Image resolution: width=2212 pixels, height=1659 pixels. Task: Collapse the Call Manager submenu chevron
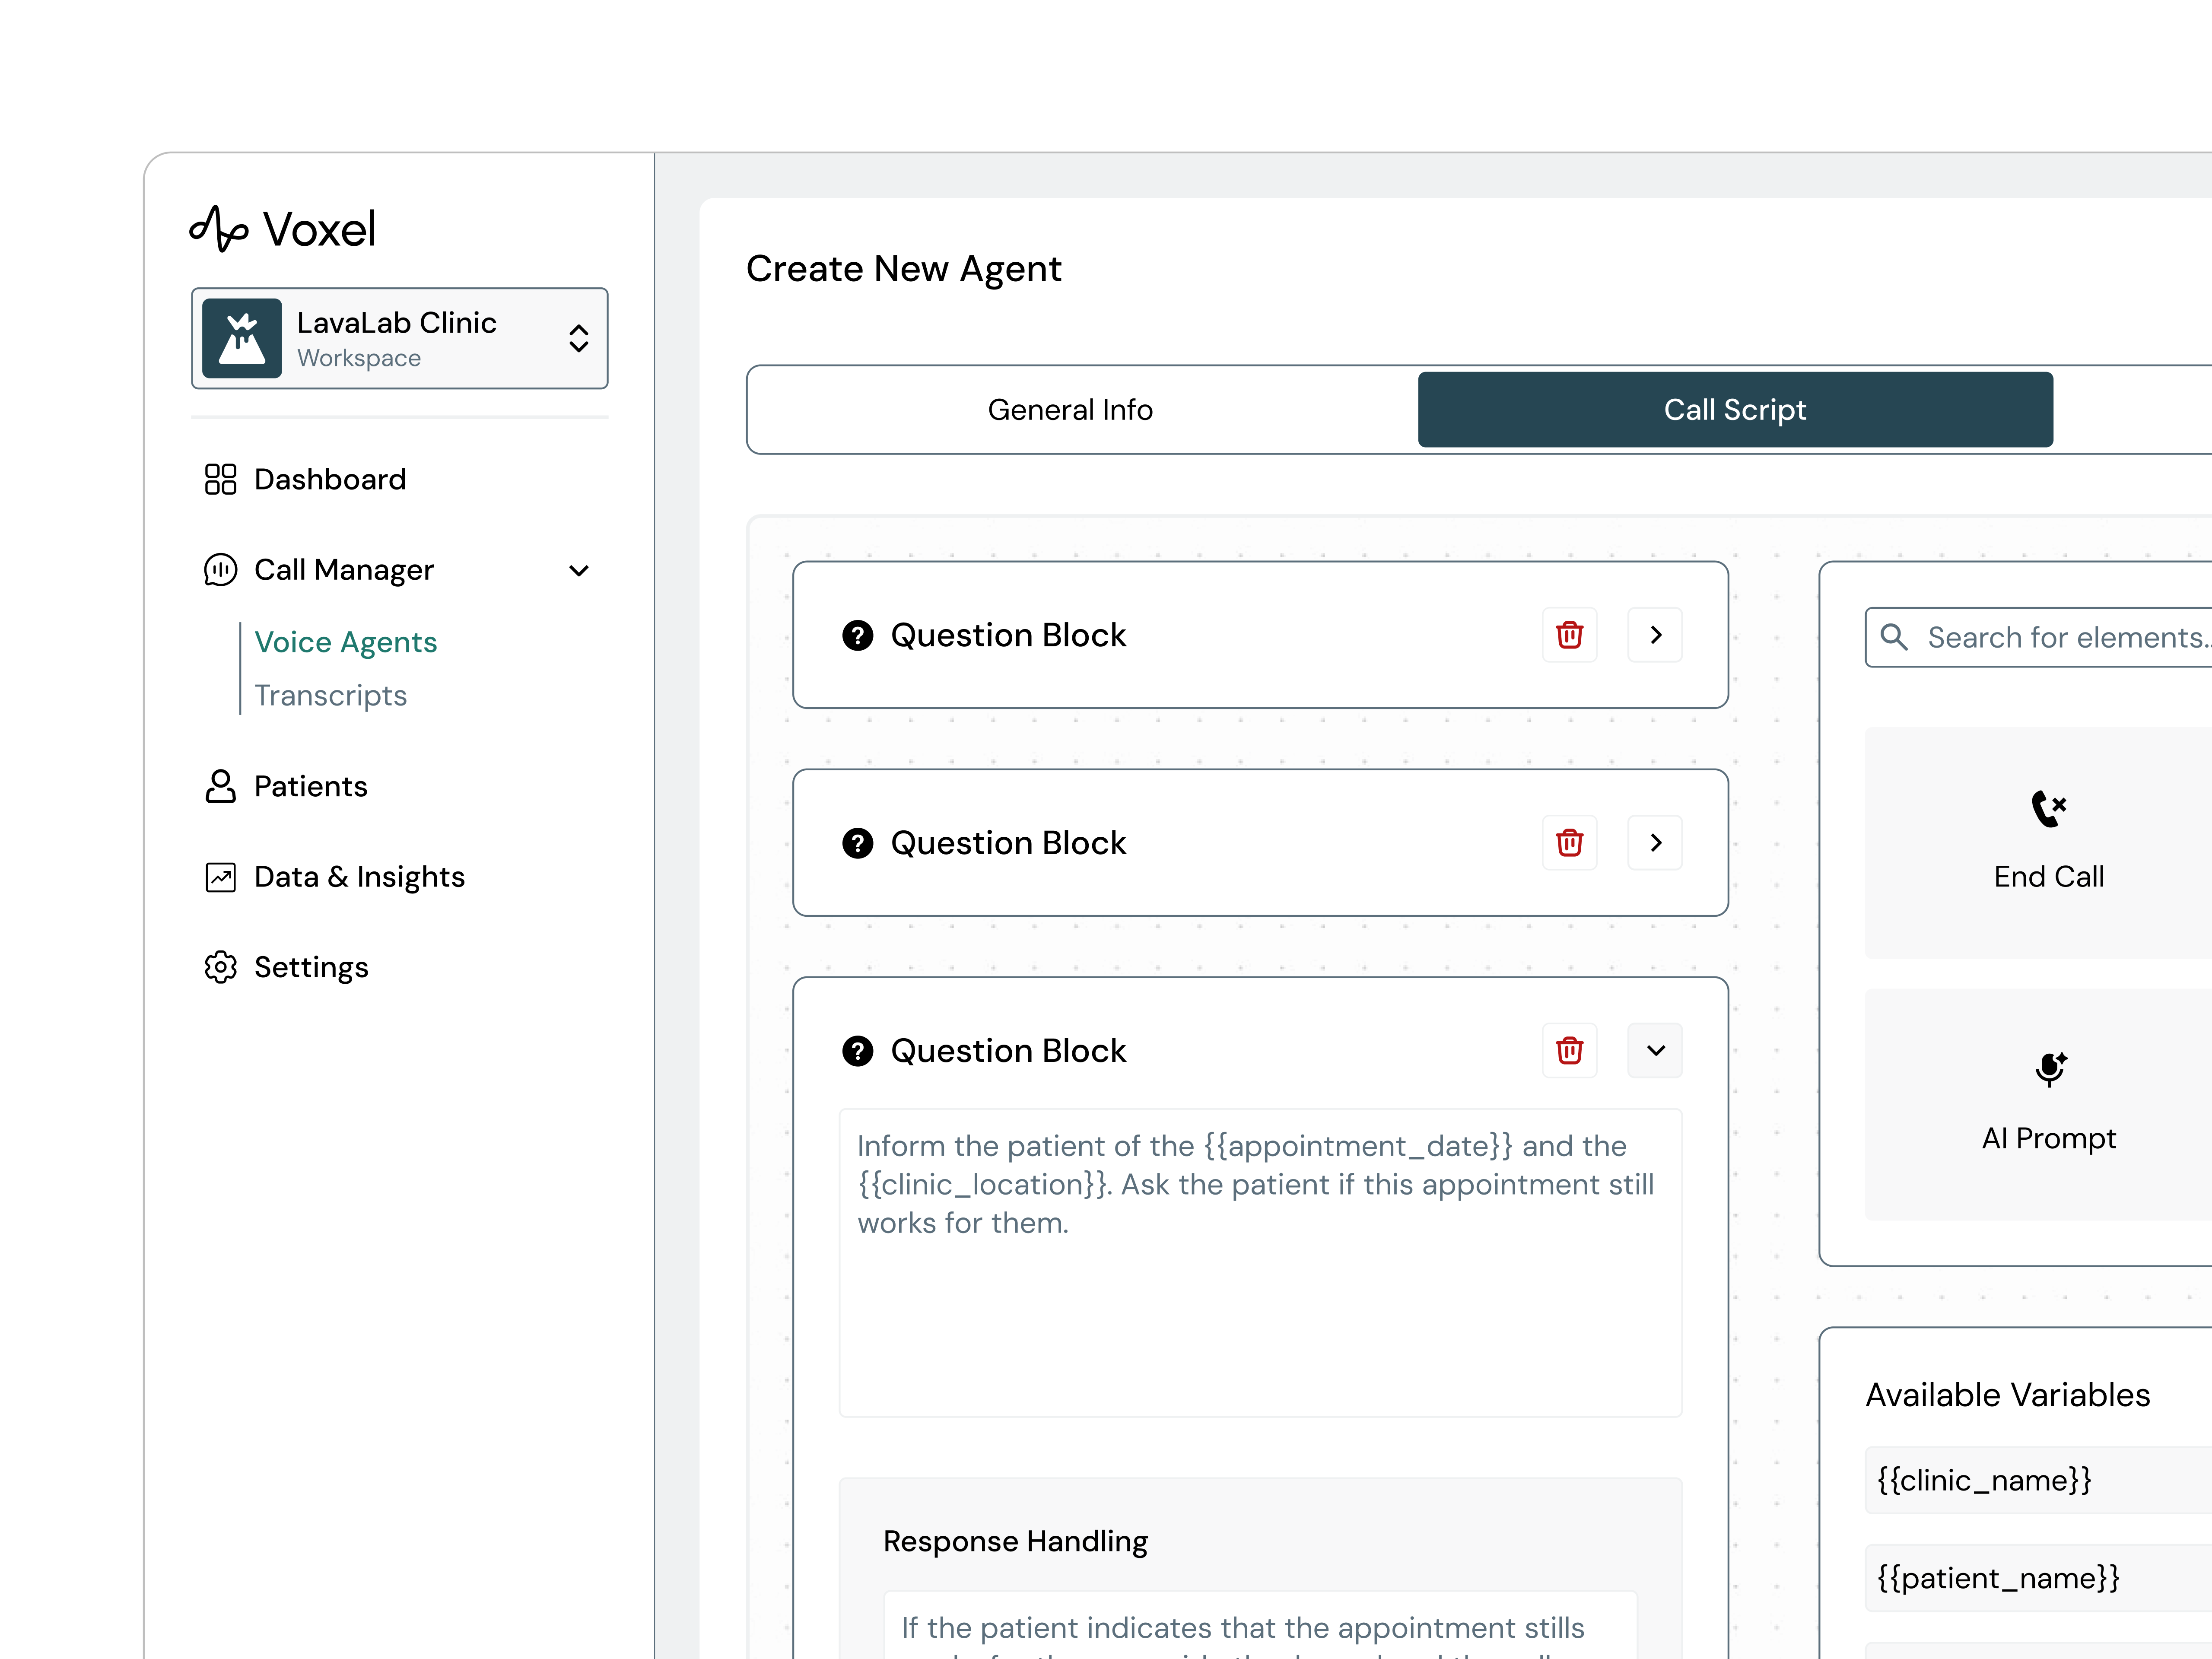pyautogui.click(x=579, y=571)
